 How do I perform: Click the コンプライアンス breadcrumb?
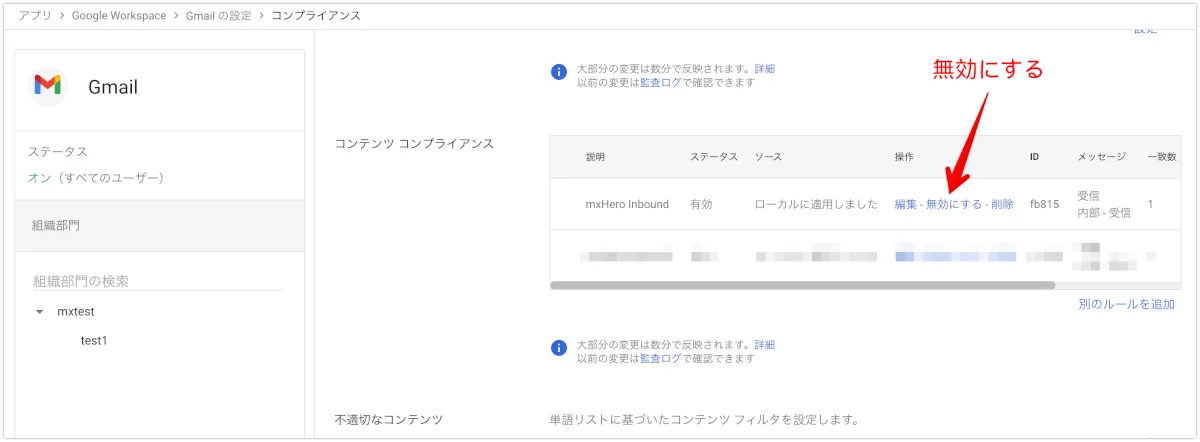tap(317, 16)
